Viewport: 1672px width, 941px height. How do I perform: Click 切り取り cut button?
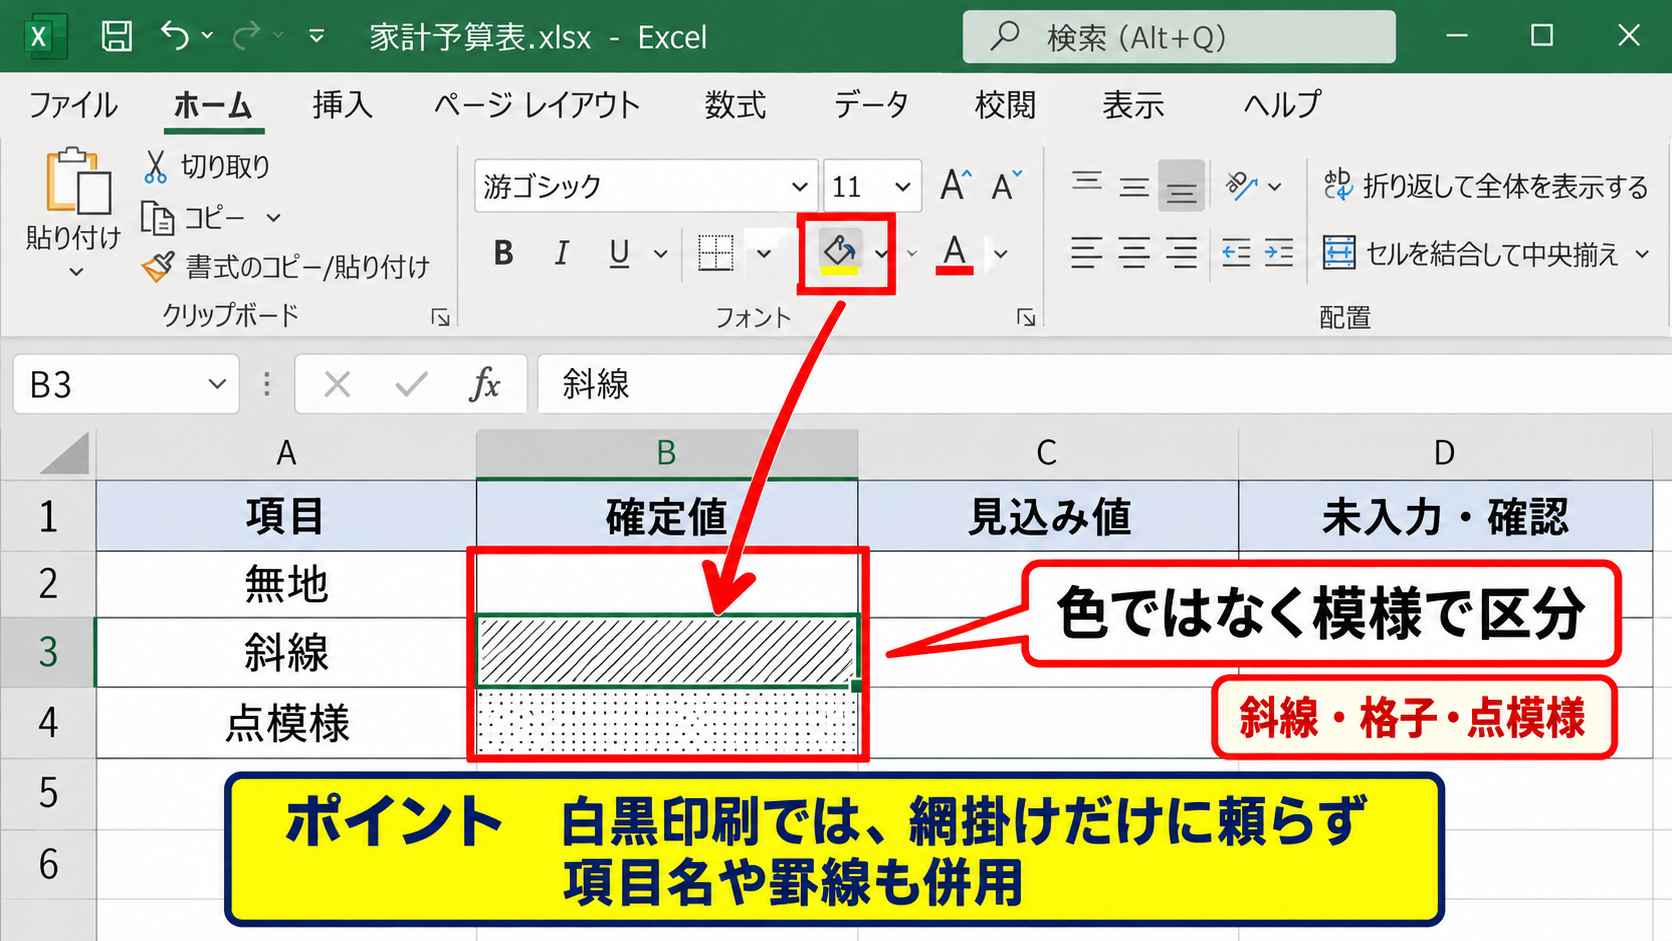point(207,166)
